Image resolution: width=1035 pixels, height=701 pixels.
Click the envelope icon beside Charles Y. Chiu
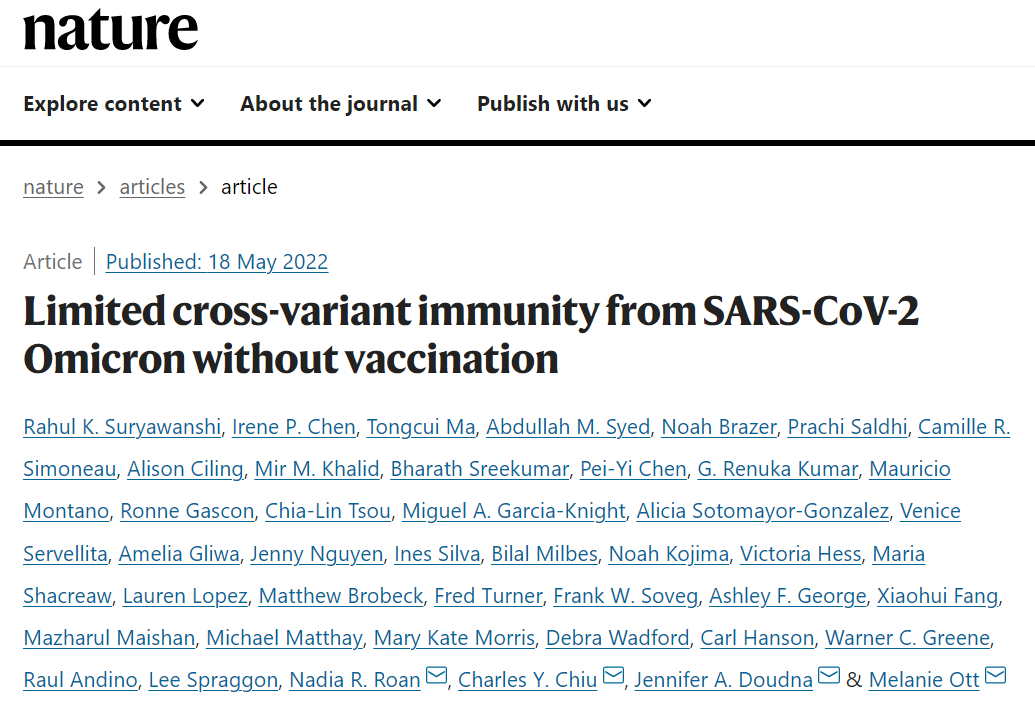(x=613, y=676)
